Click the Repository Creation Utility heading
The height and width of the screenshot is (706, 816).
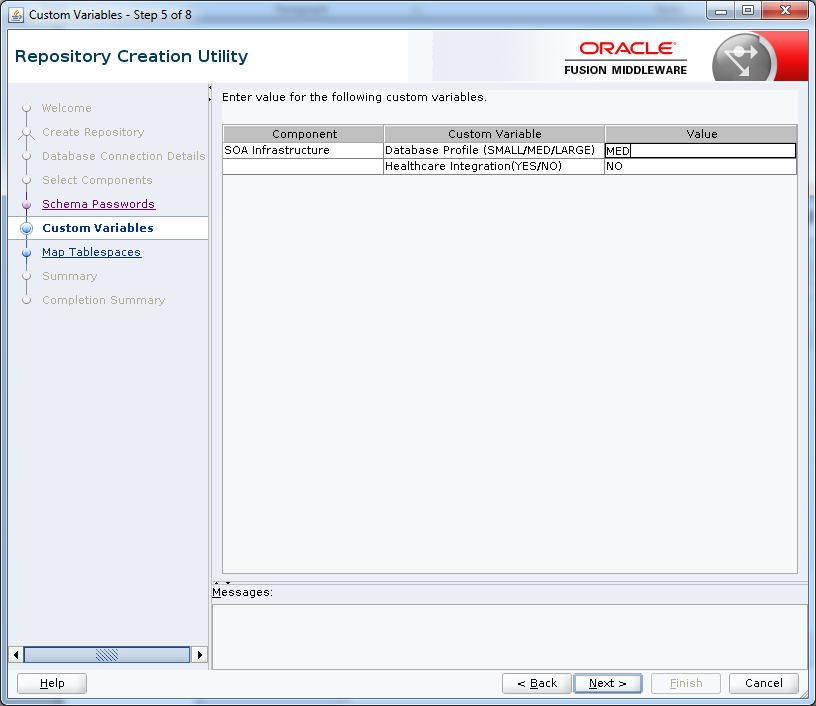tap(131, 56)
